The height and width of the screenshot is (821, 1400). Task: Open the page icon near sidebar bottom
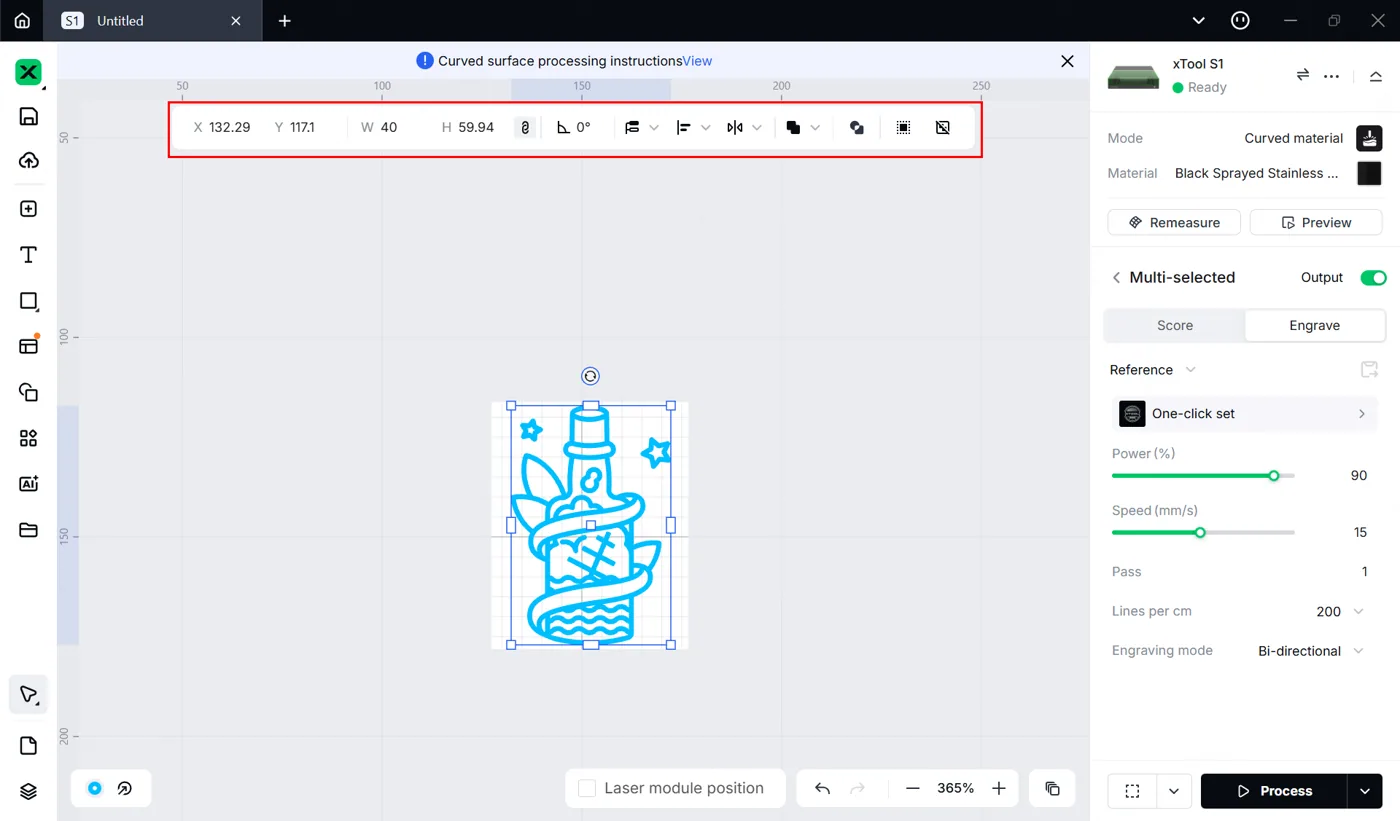(28, 746)
